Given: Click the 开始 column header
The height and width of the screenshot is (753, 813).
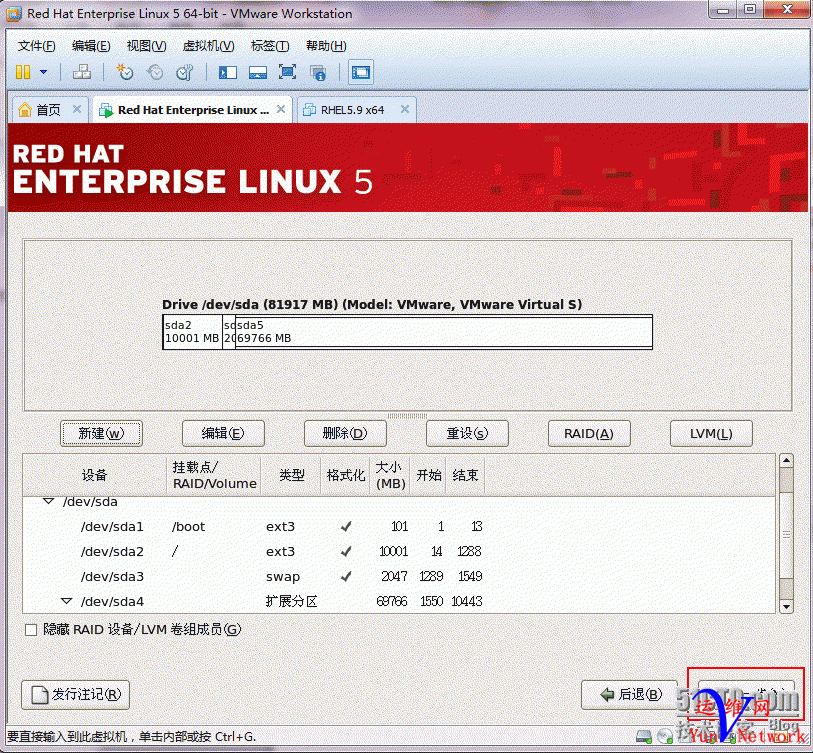Looking at the screenshot, I should pyautogui.click(x=428, y=475).
